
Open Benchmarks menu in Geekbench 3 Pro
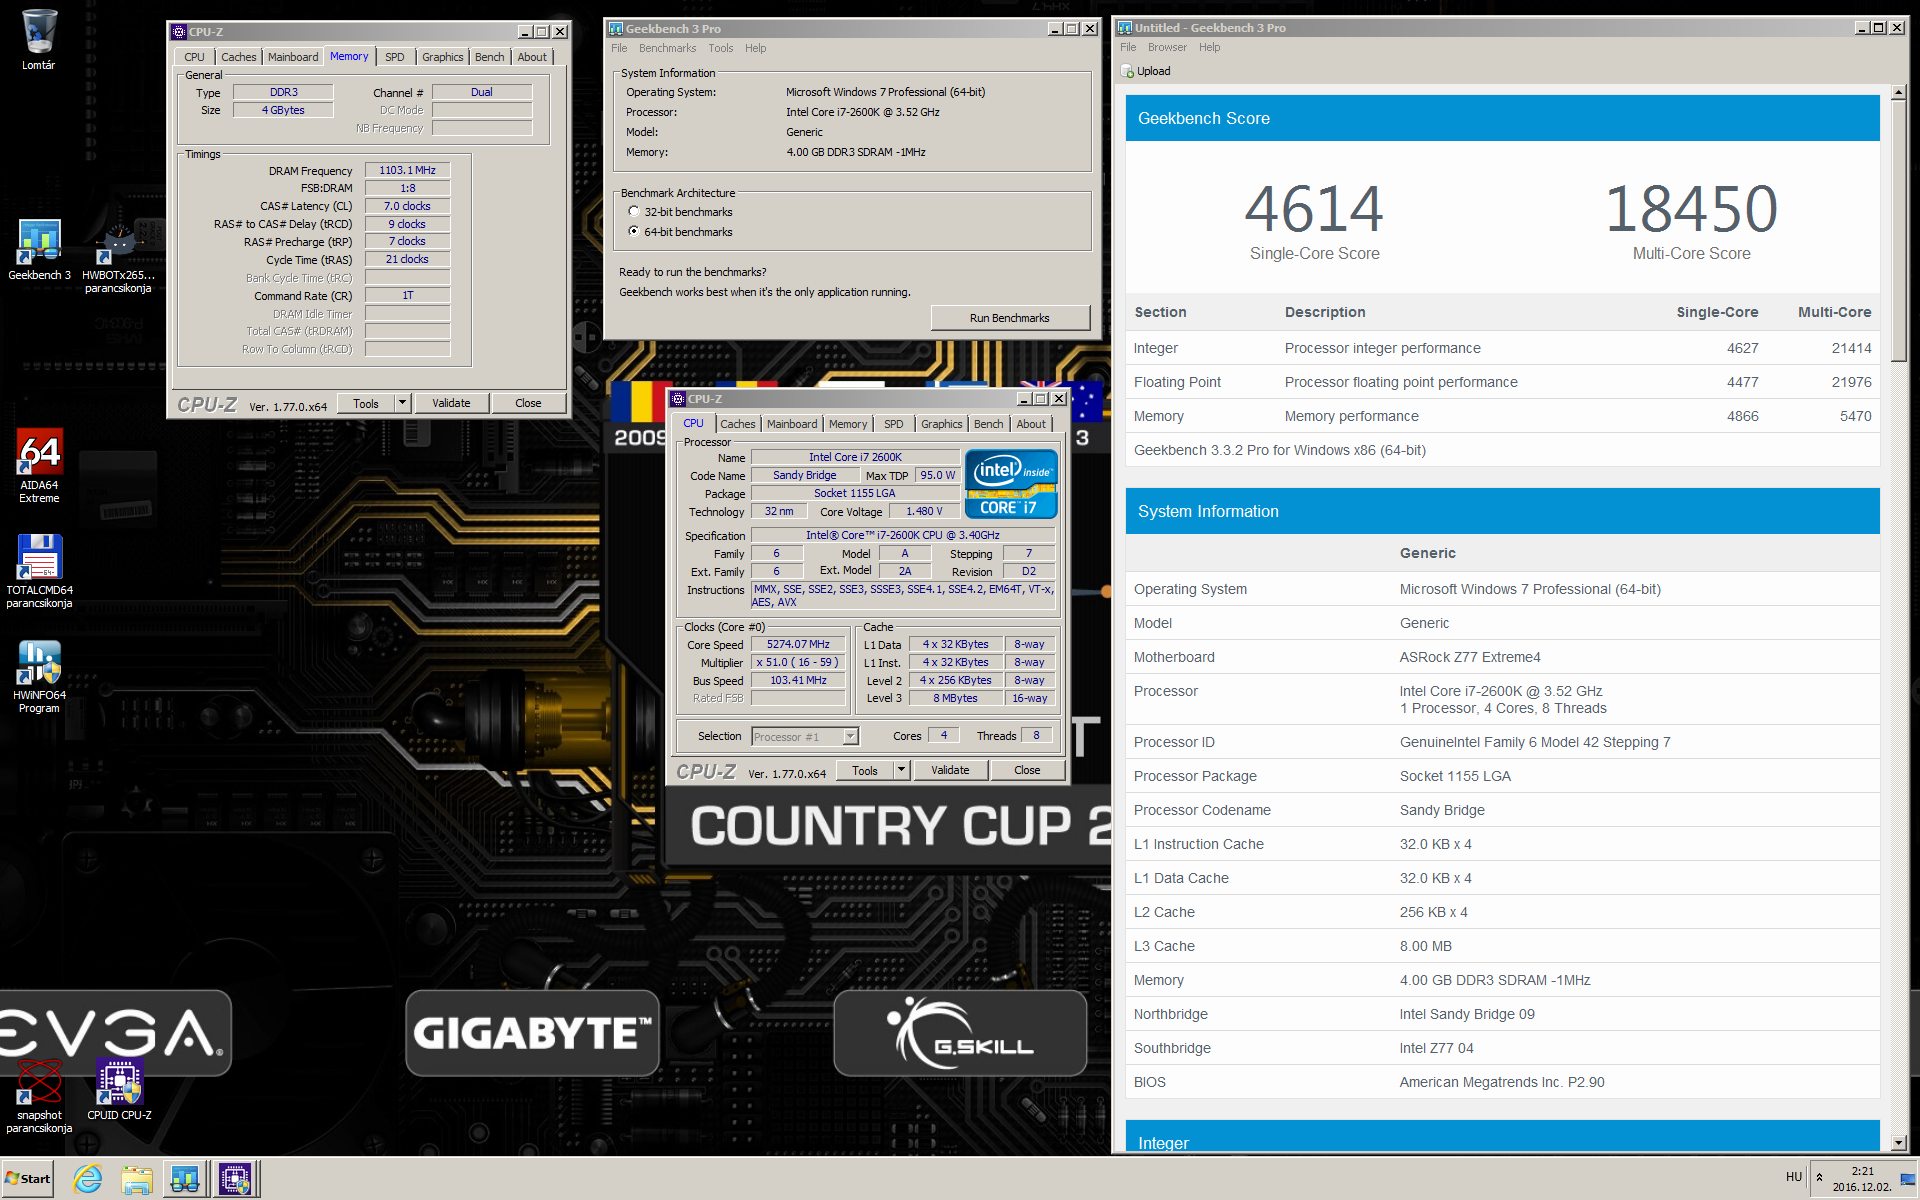(x=667, y=48)
